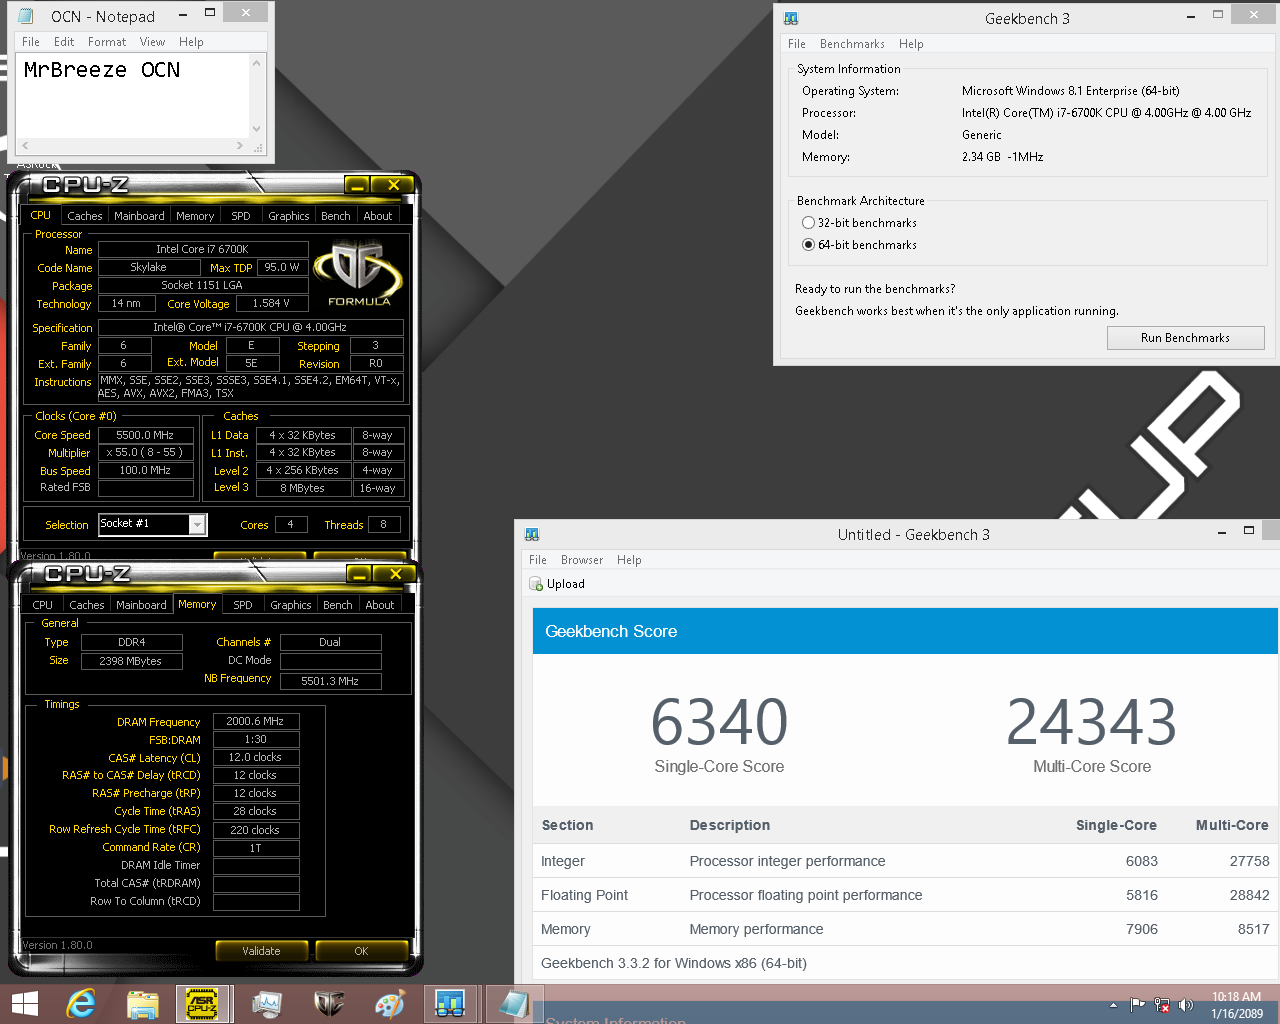Click the OK button in CPU-Z Memory window
This screenshot has height=1024, width=1280.
[361, 951]
